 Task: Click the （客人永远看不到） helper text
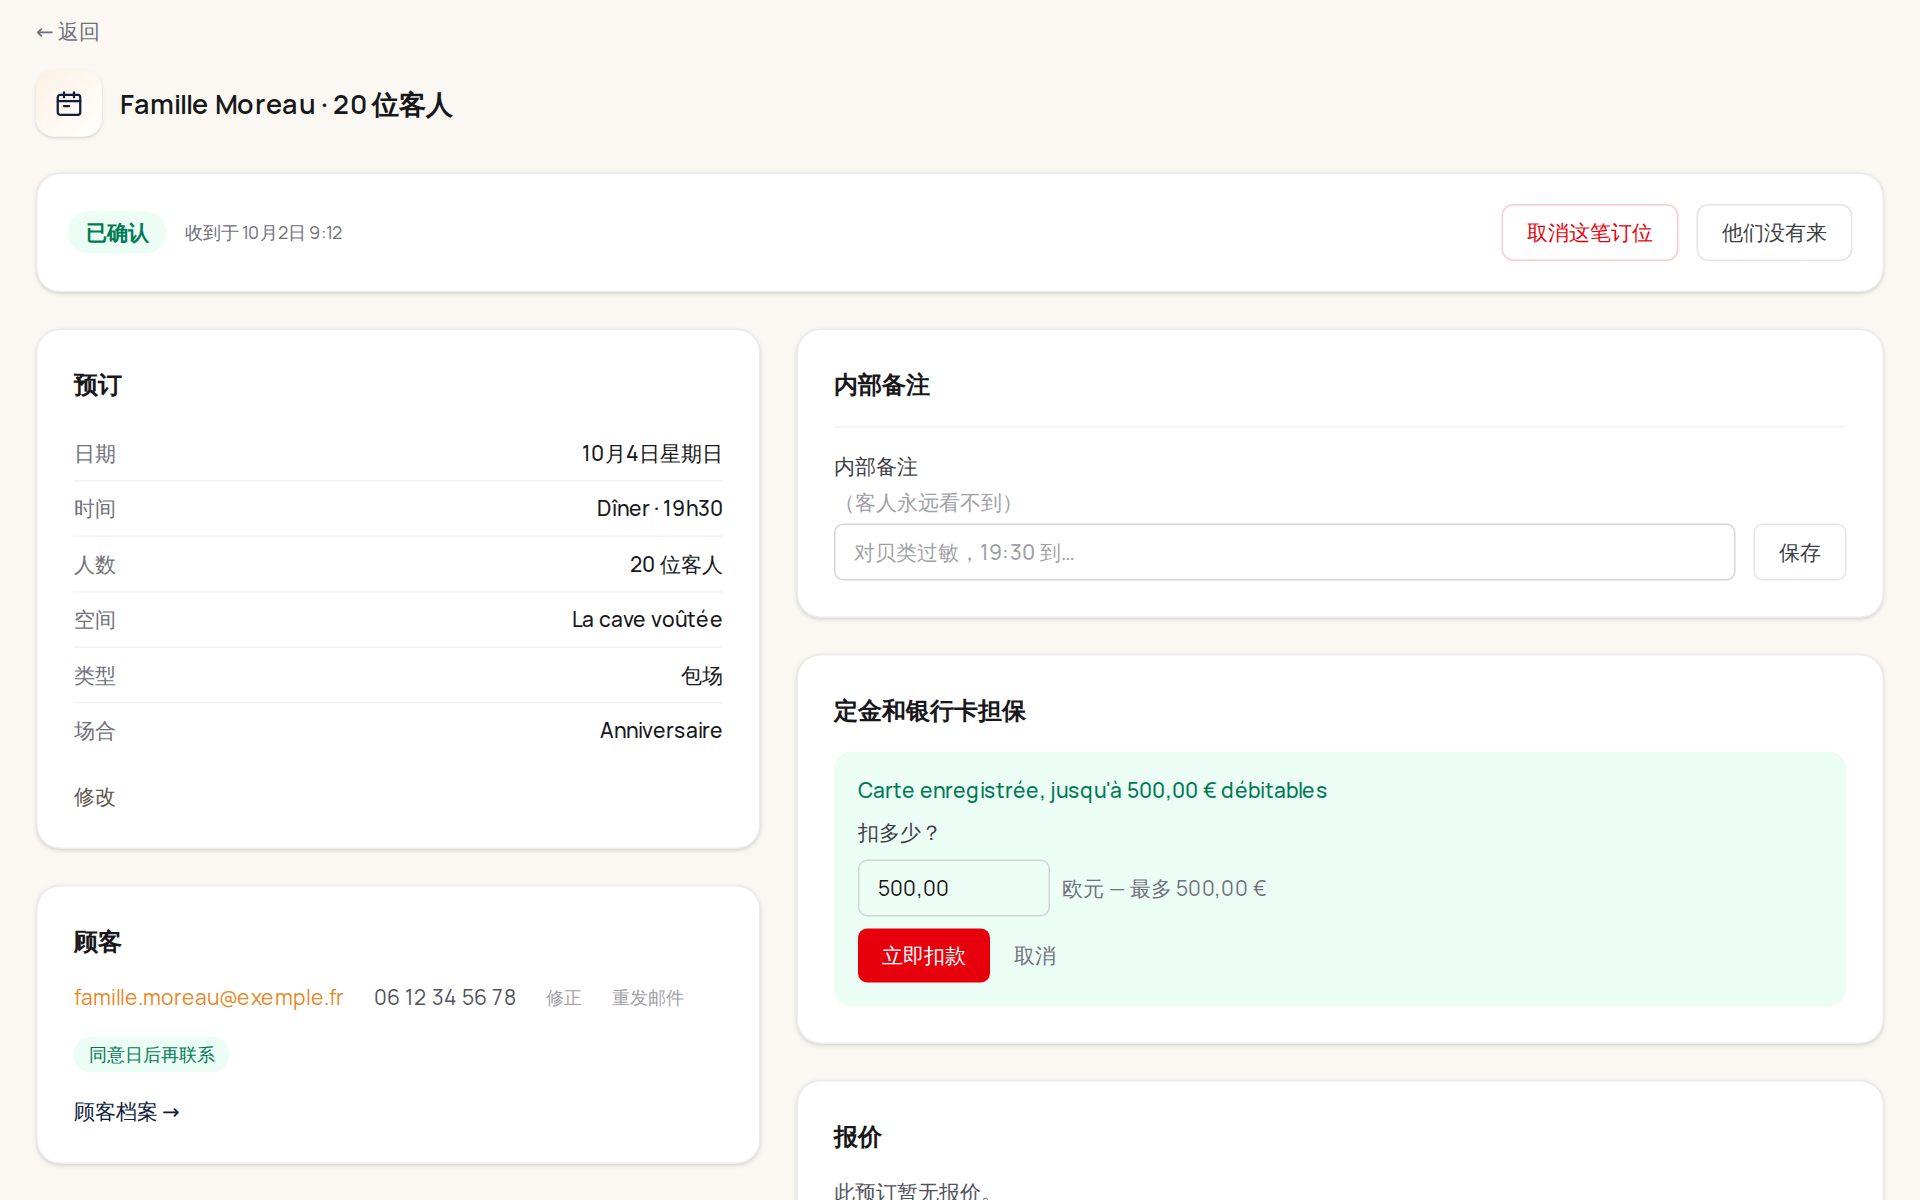[x=924, y=503]
